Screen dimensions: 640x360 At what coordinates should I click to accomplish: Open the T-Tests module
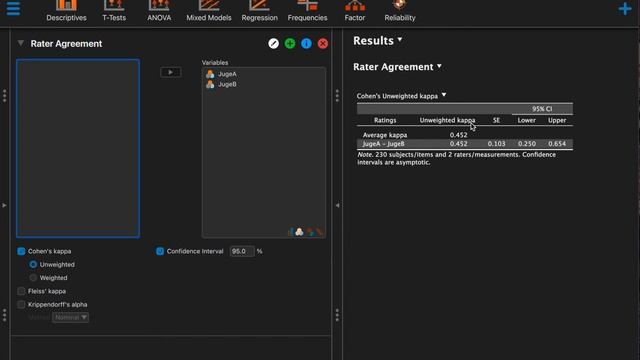click(114, 11)
